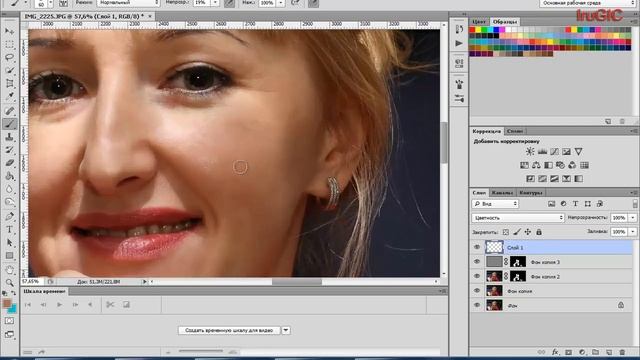
Task: Select the Rectangular Marquee tool
Action: (9, 44)
